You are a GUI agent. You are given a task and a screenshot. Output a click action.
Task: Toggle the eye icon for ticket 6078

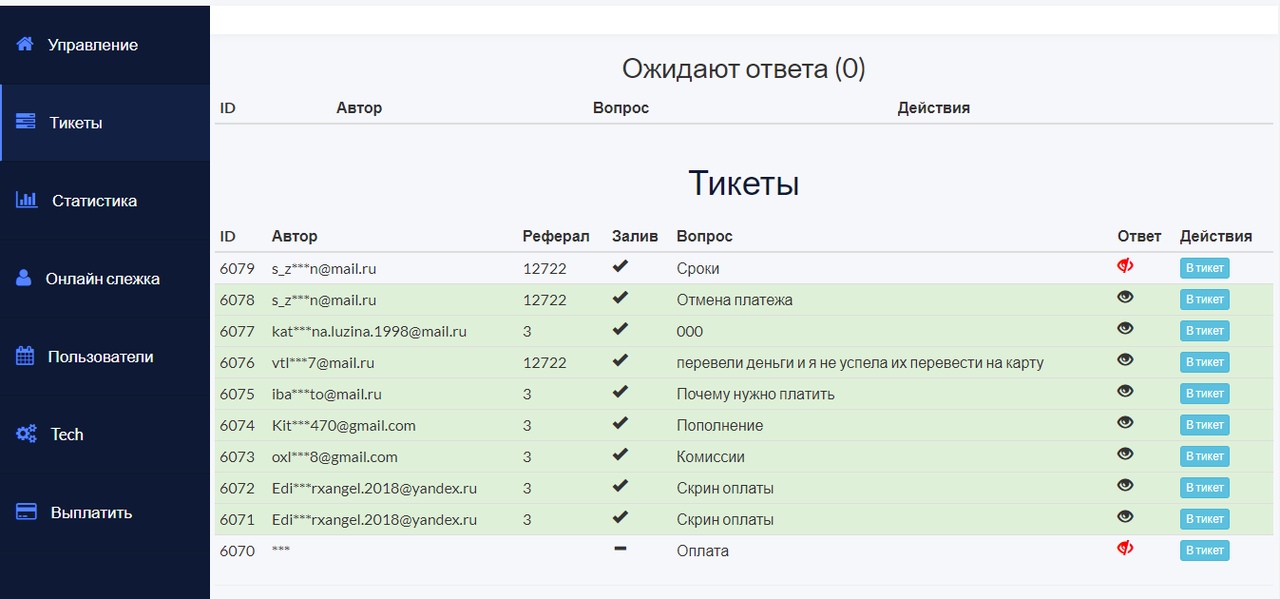1125,297
